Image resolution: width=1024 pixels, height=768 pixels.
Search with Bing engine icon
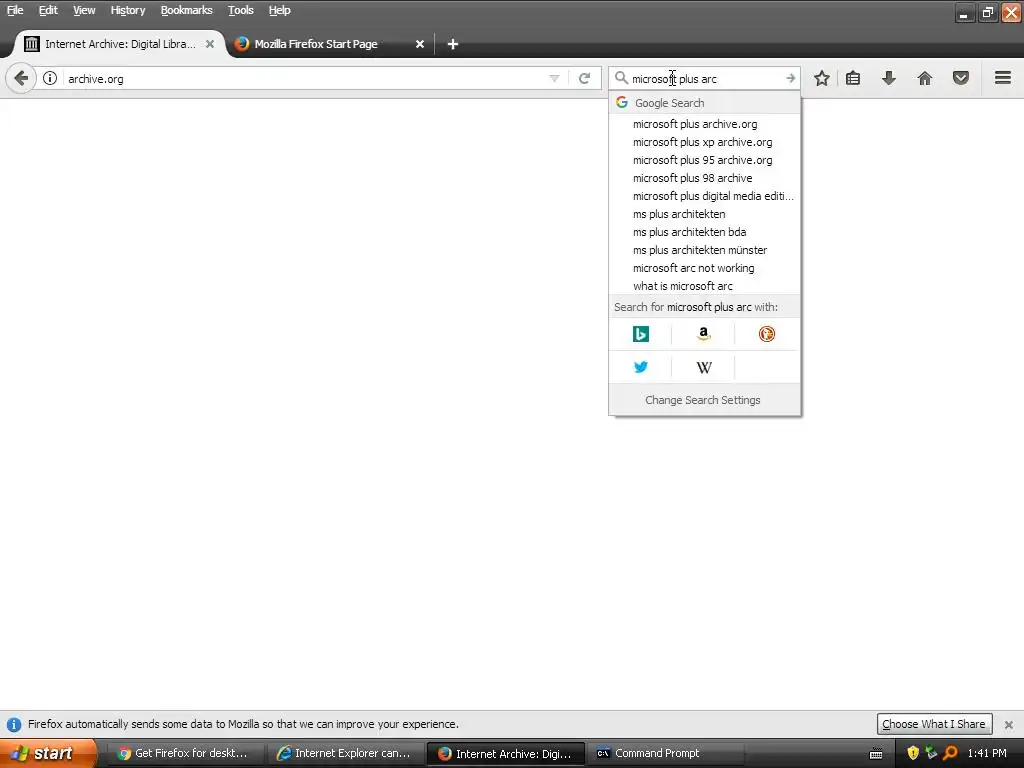(641, 334)
